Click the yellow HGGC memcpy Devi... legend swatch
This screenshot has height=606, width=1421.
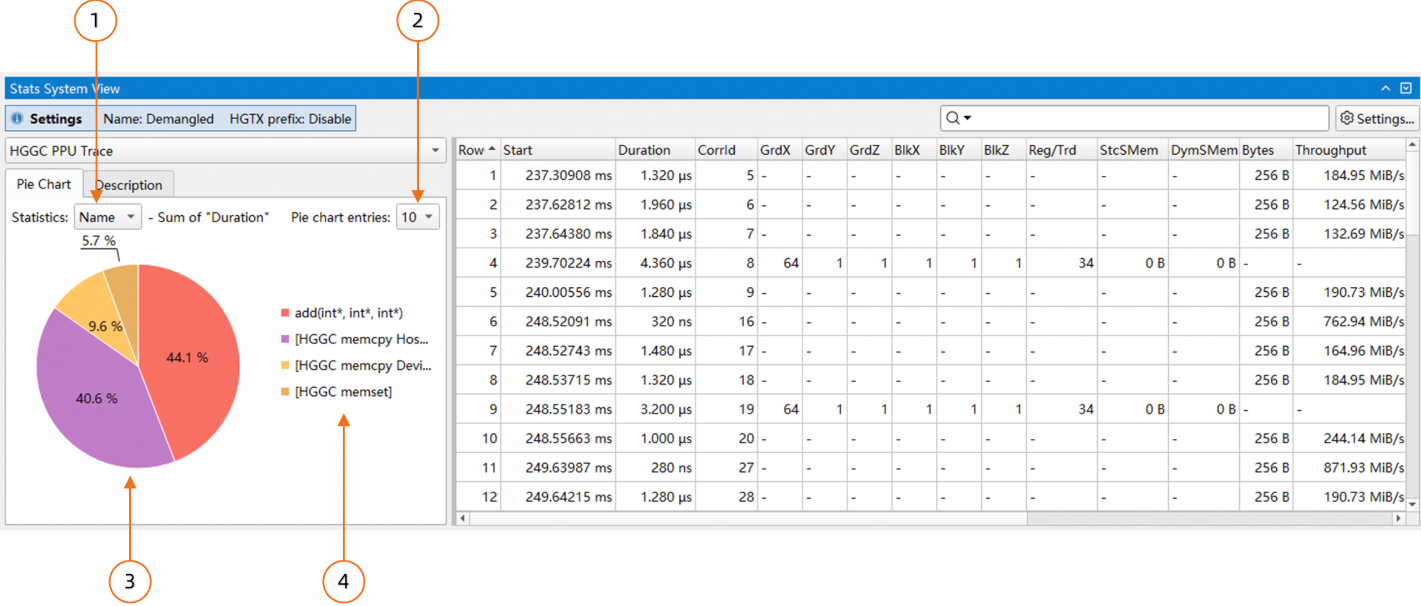(286, 366)
